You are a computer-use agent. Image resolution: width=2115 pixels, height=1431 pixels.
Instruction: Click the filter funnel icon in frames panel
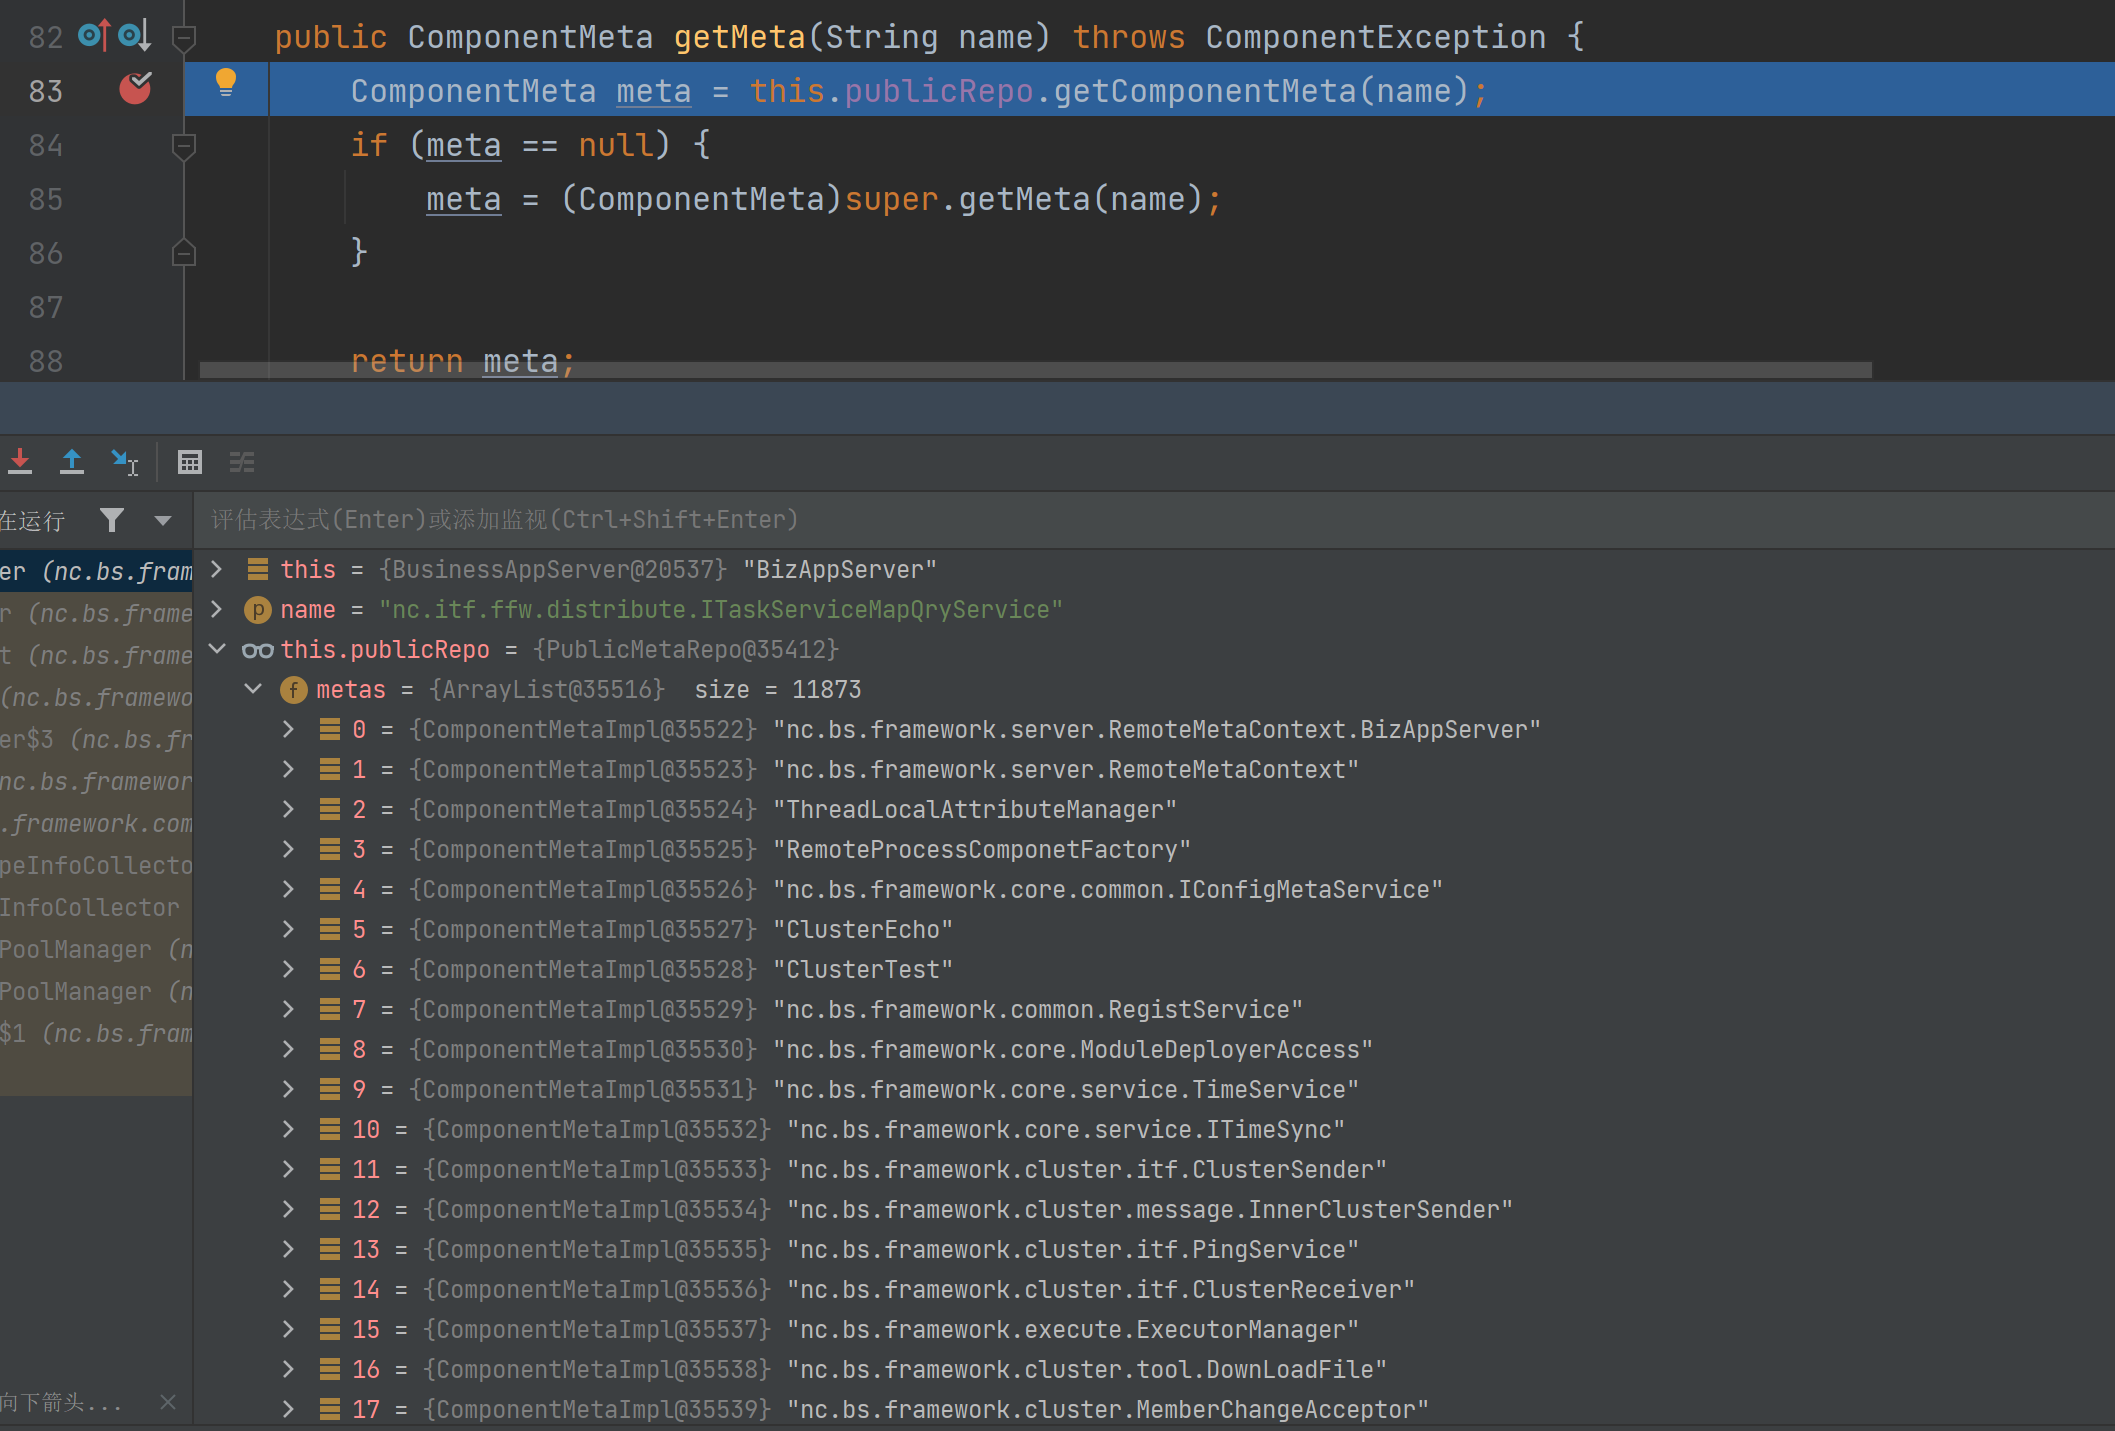tap(112, 520)
